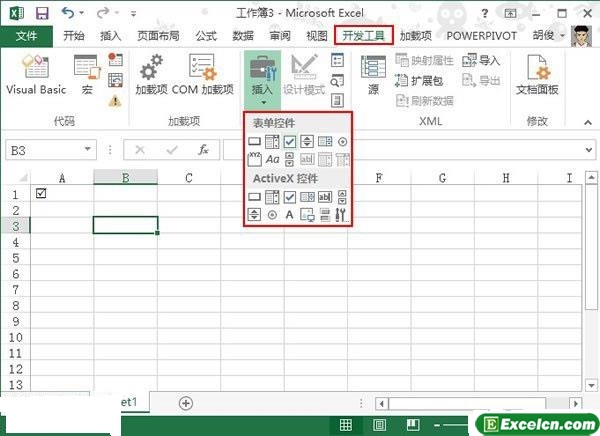600x436 pixels.
Task: Select column G header
Action: tap(442, 178)
